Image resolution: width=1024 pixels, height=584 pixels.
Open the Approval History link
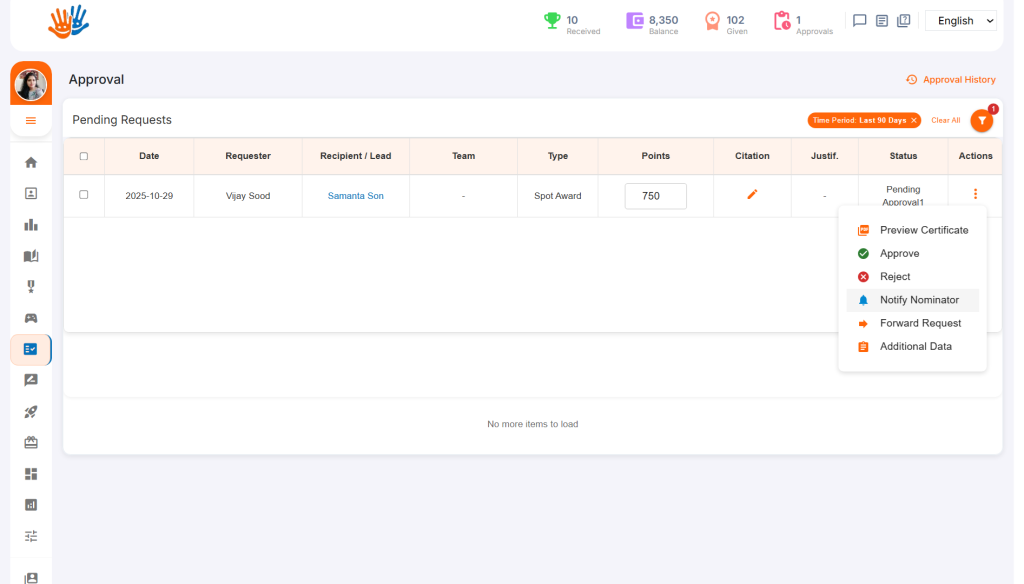[951, 80]
